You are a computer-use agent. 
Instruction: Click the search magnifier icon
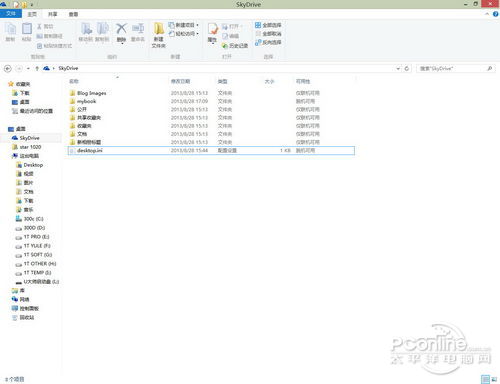click(x=489, y=68)
